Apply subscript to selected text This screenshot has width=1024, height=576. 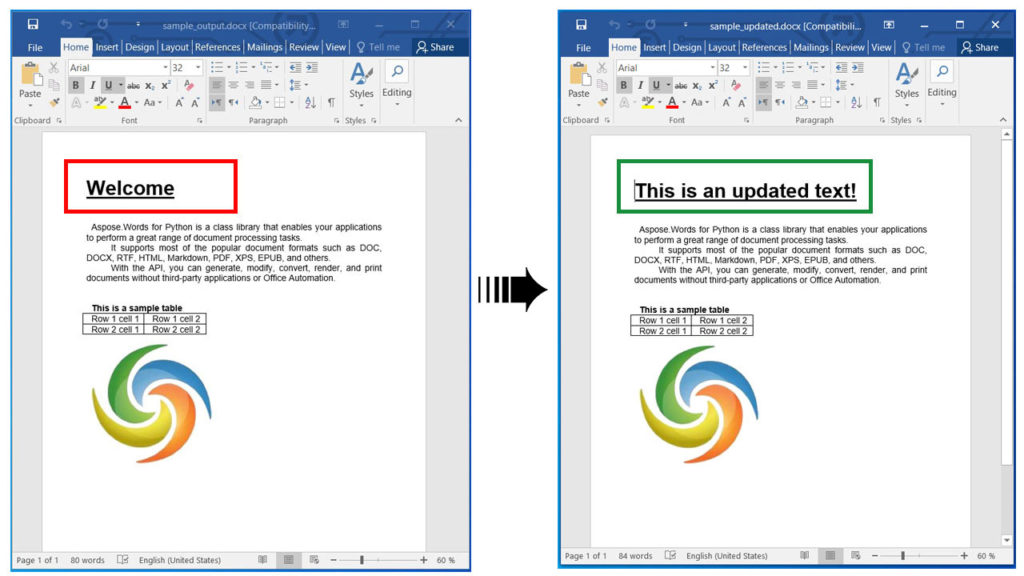(x=149, y=86)
